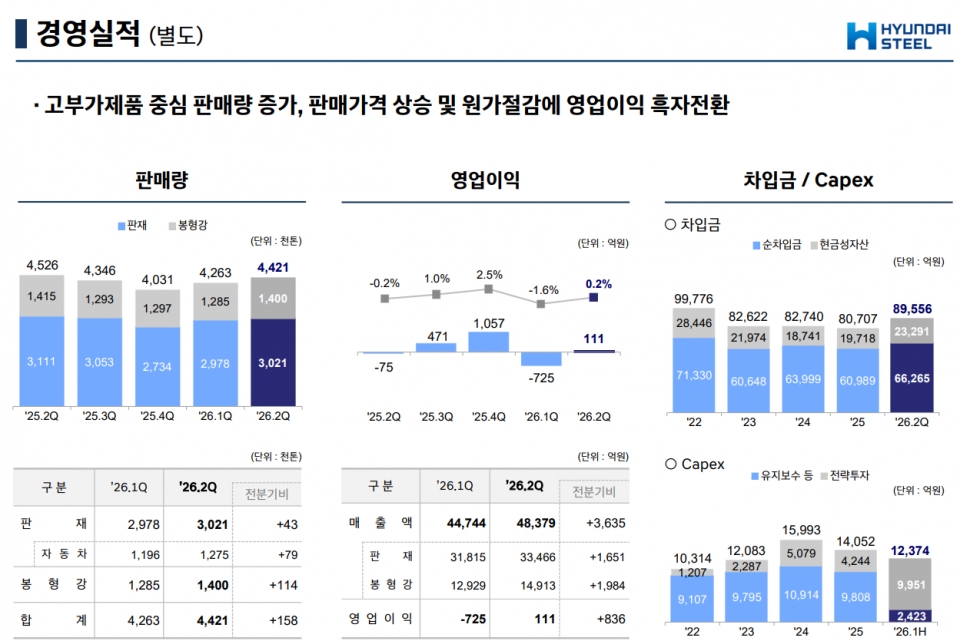Click the 유지보수 등 legend swatch
The width and height of the screenshot is (960, 641).
pos(755,476)
